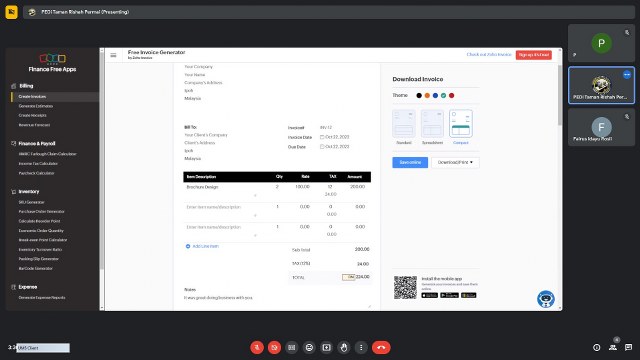Open meeting details info icon
The height and width of the screenshot is (360, 640).
[596, 347]
